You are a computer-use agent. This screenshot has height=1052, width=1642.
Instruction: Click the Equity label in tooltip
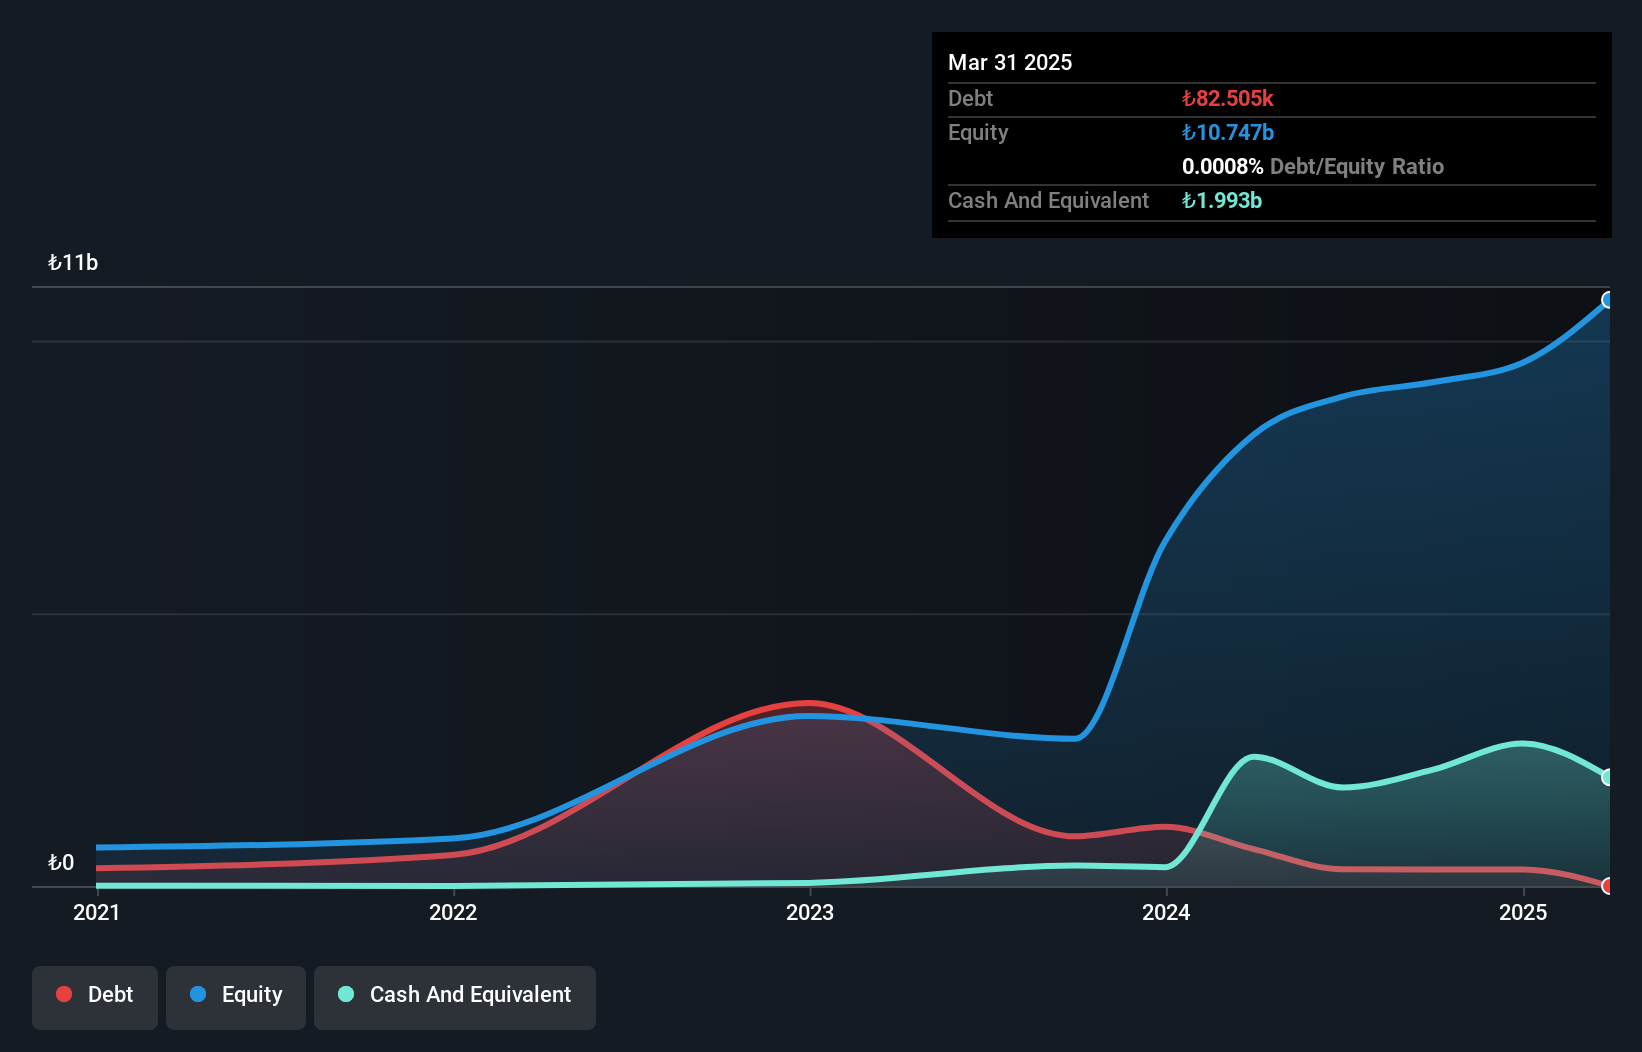tap(978, 133)
